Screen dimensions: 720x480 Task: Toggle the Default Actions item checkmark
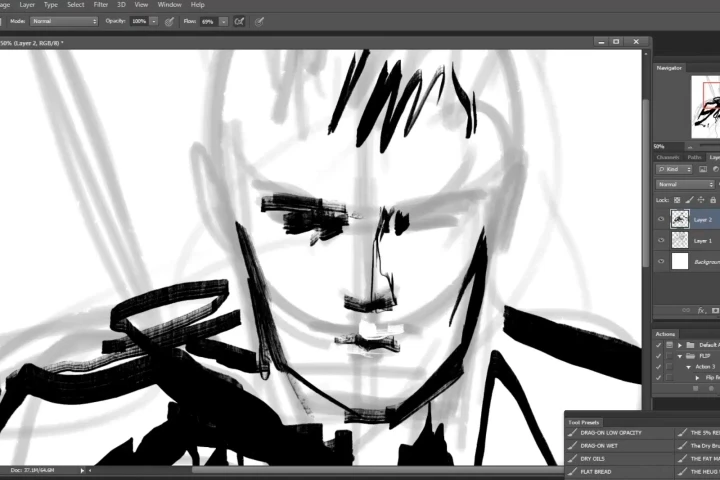point(658,345)
